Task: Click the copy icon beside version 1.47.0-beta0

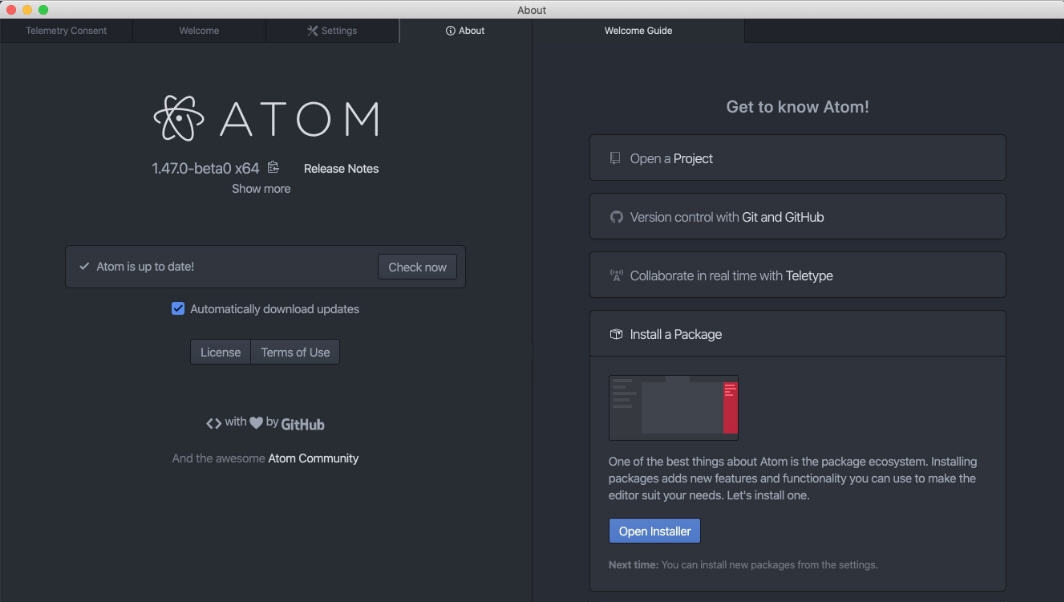Action: (x=273, y=168)
